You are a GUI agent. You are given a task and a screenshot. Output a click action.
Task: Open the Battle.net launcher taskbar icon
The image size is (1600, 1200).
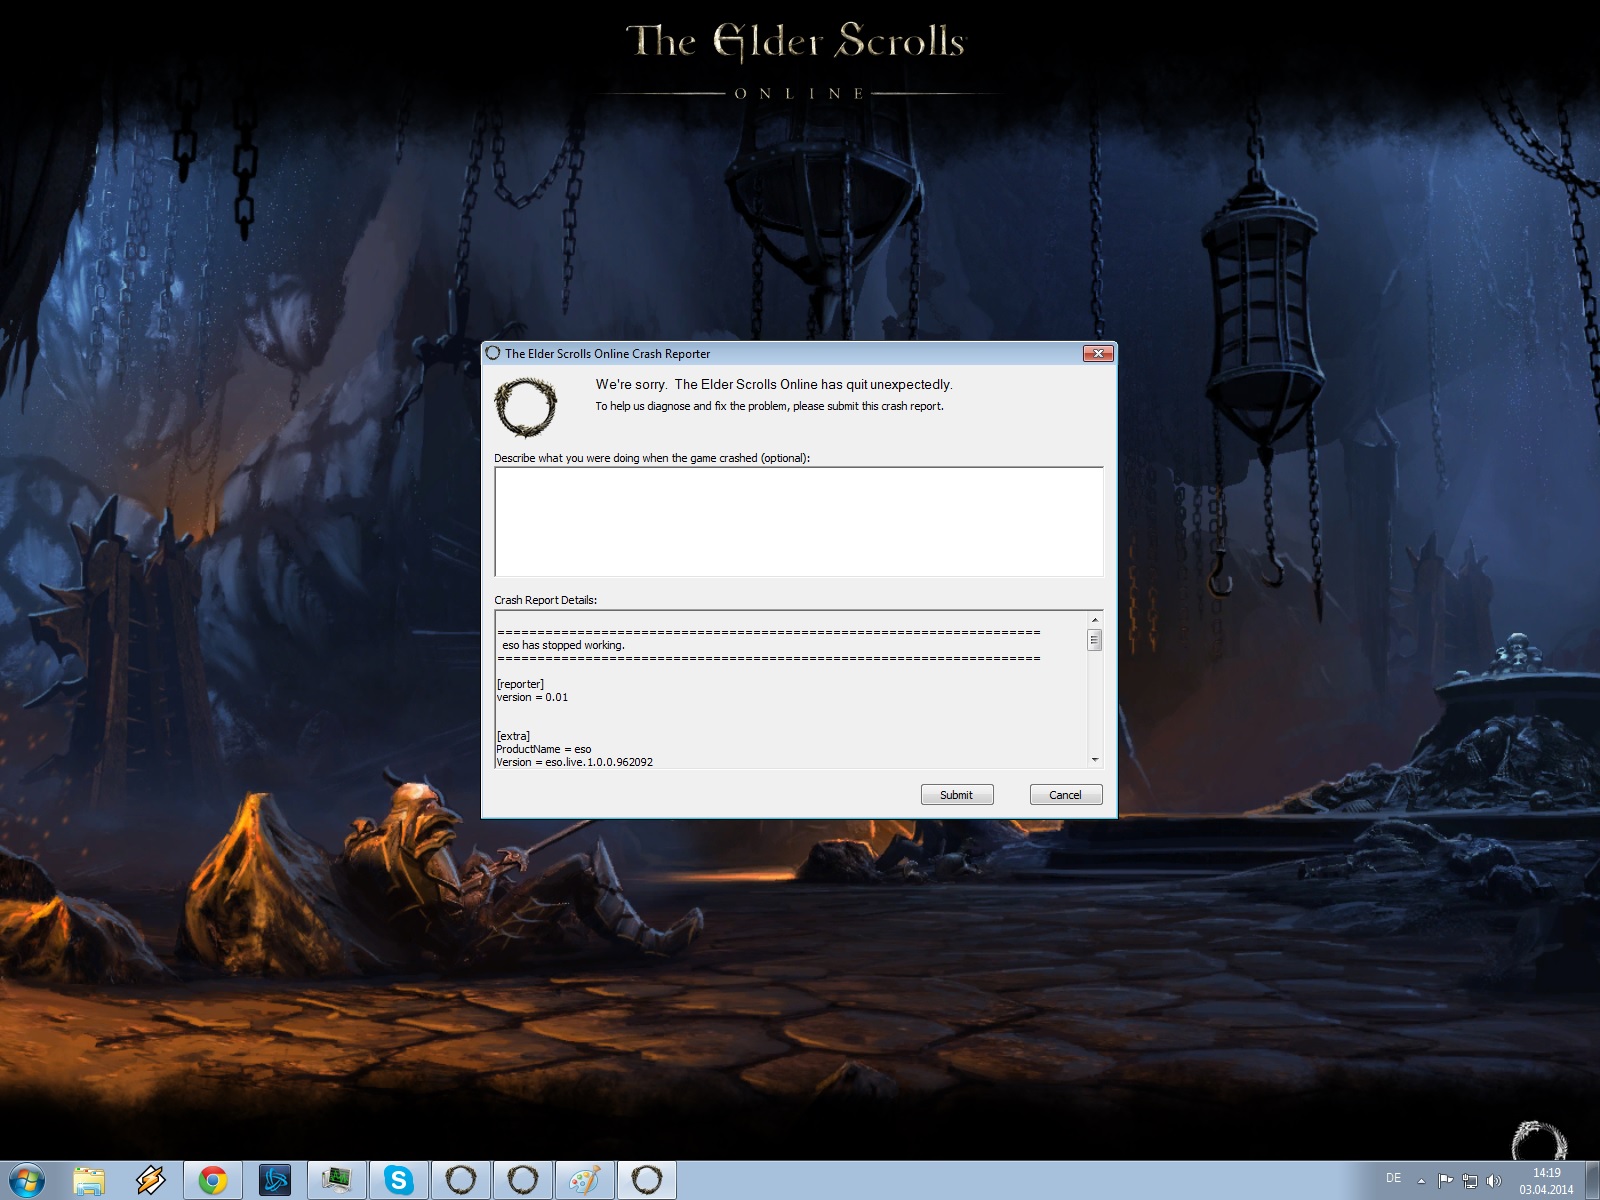(x=275, y=1180)
